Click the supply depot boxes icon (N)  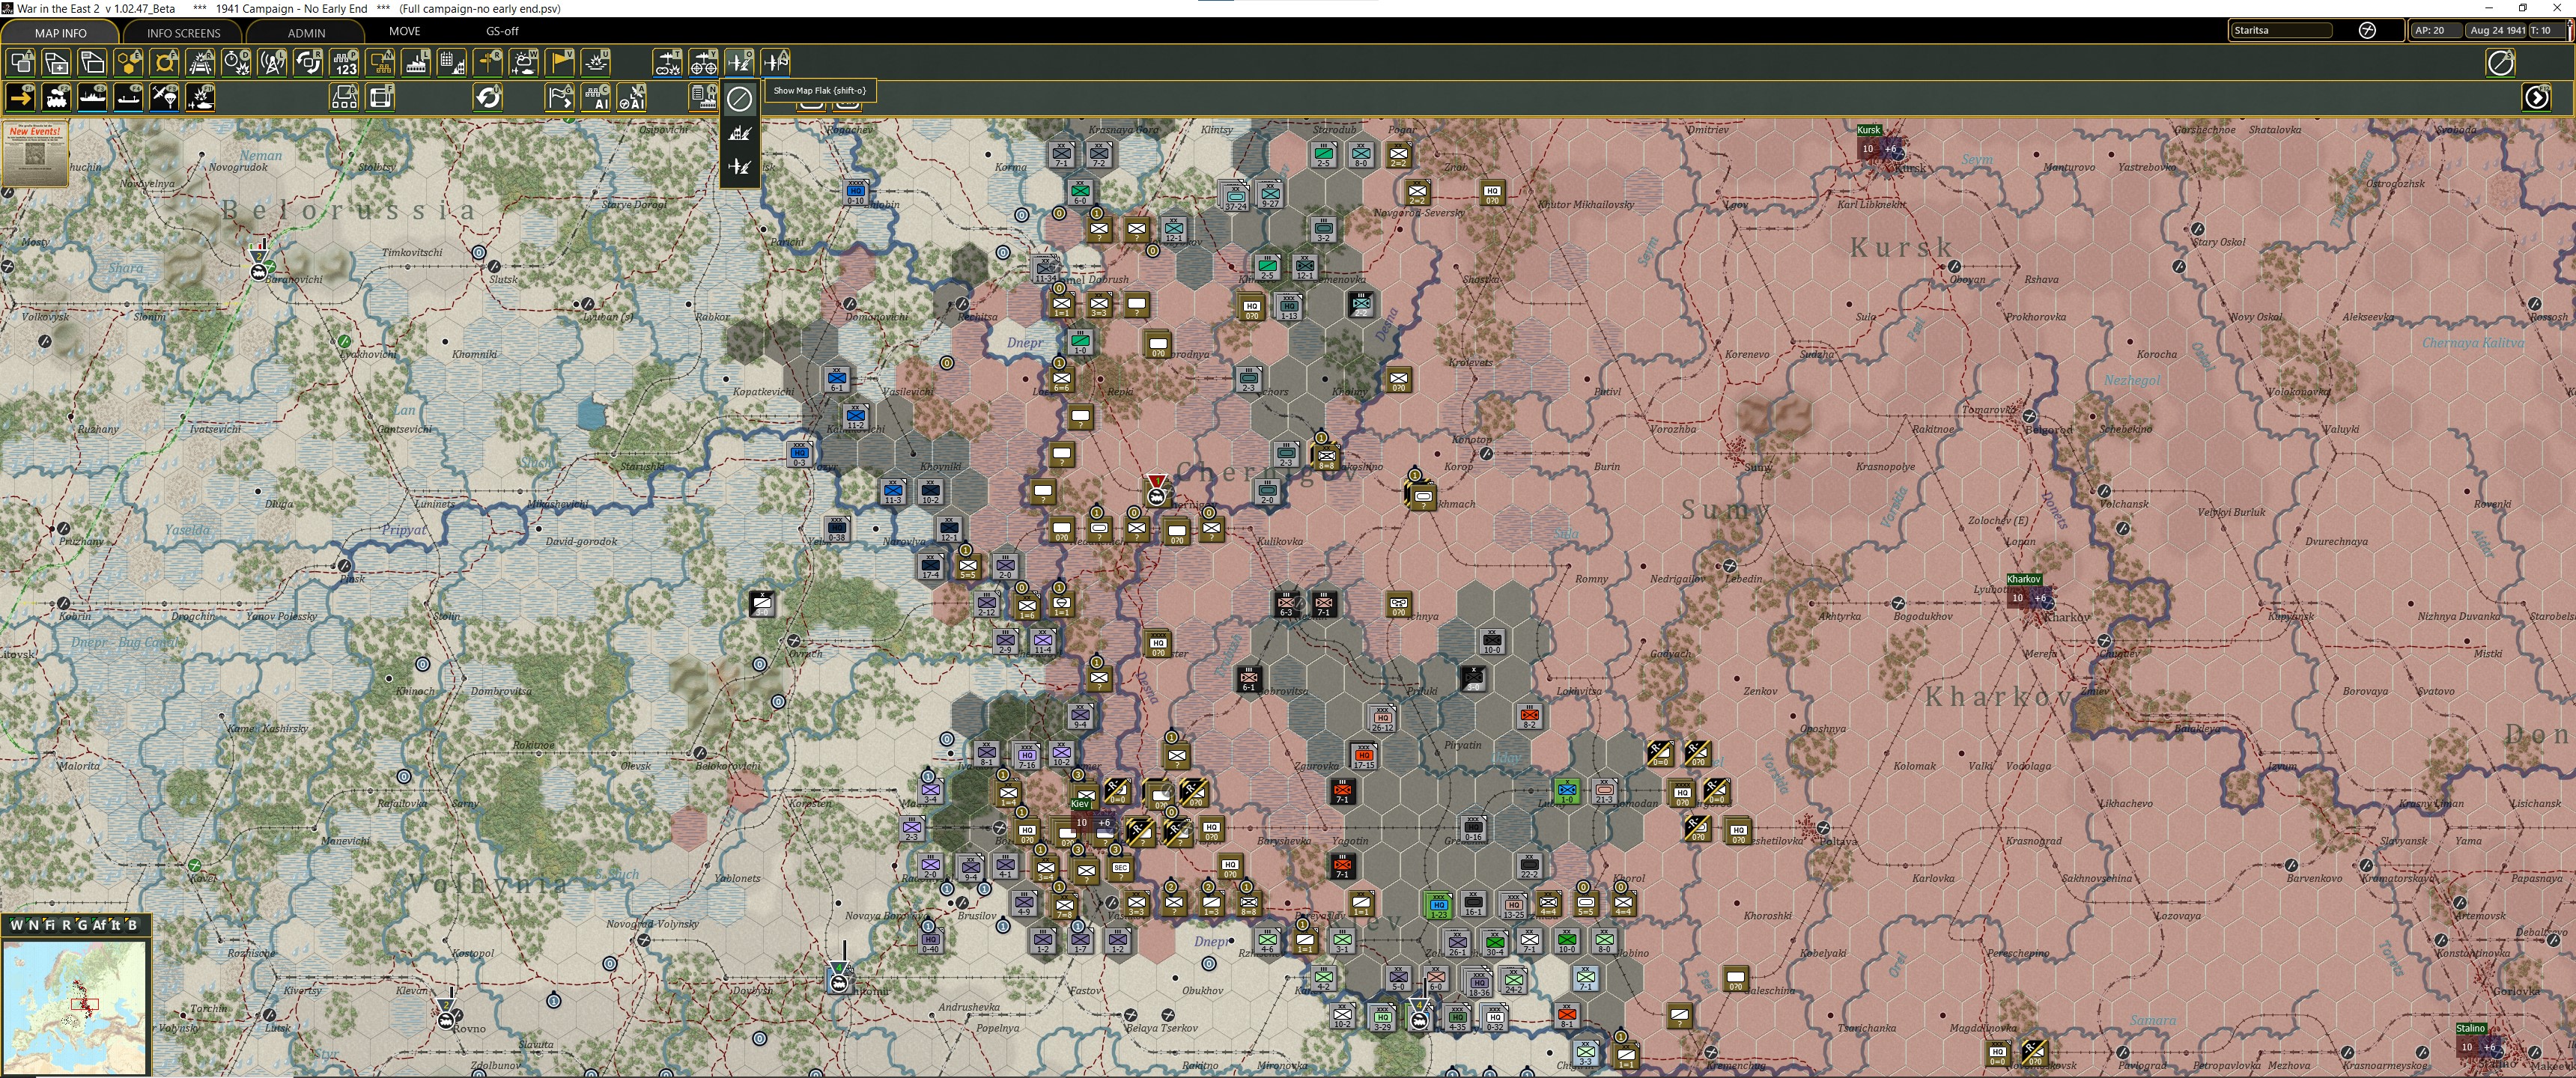tap(381, 63)
